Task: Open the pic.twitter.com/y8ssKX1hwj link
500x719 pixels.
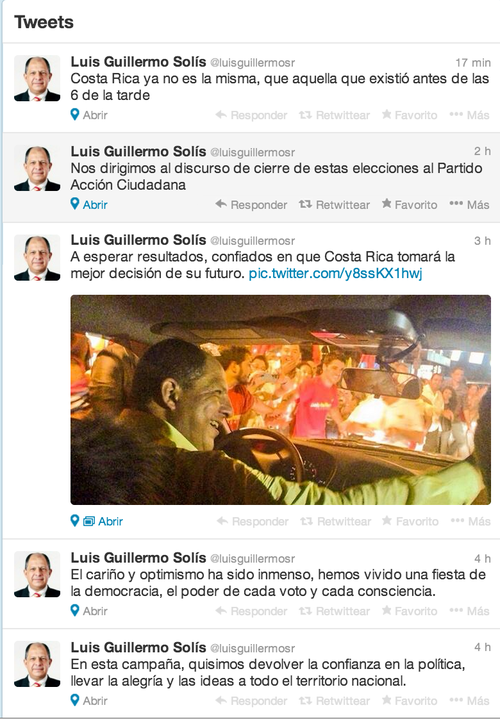Action: coord(335,274)
